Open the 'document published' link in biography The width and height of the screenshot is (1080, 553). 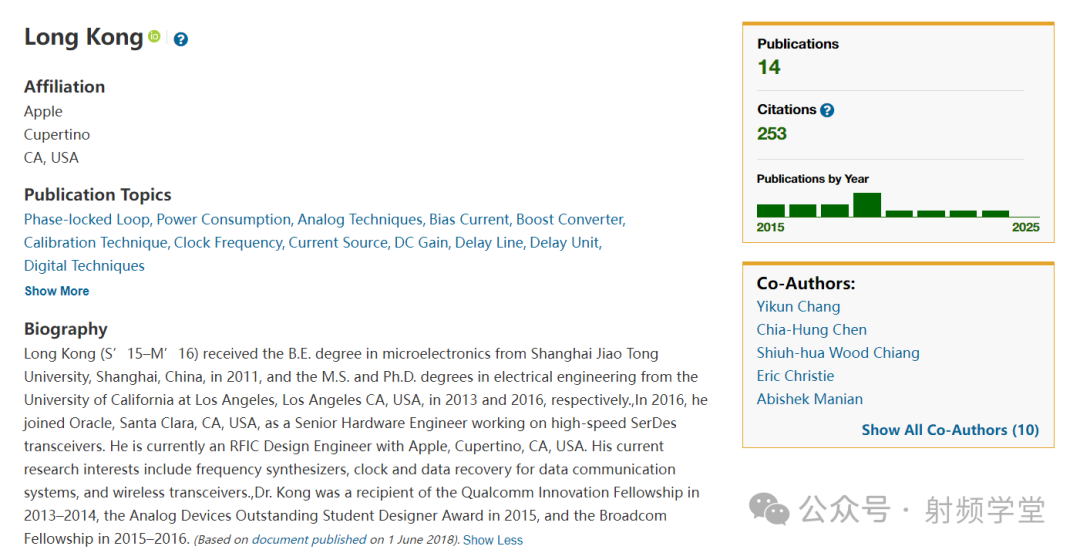tap(309, 540)
